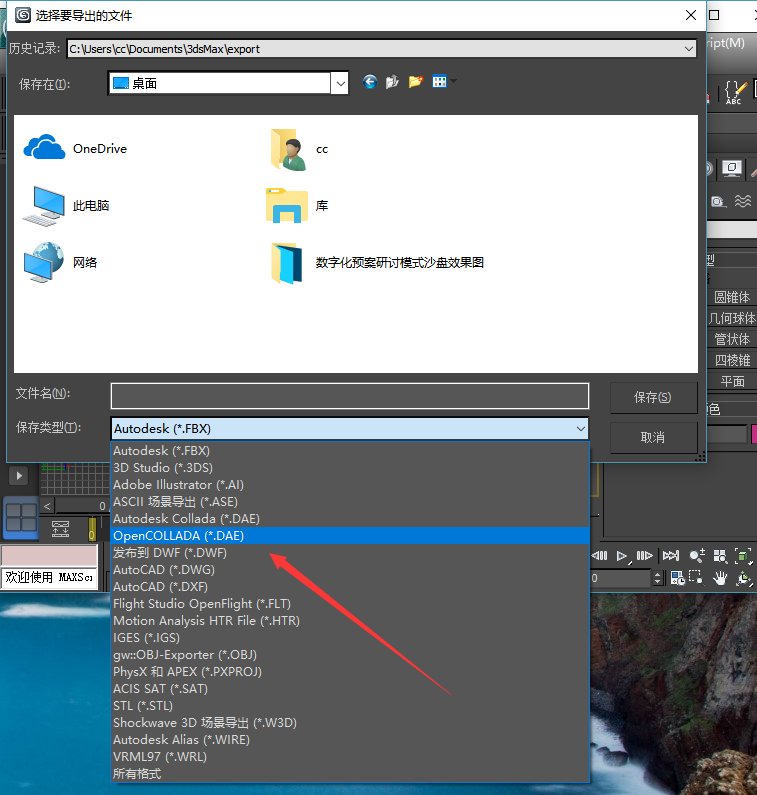The image size is (757, 795).
Task: Choose VRML97 (*.WRL) format
Action: pos(350,756)
